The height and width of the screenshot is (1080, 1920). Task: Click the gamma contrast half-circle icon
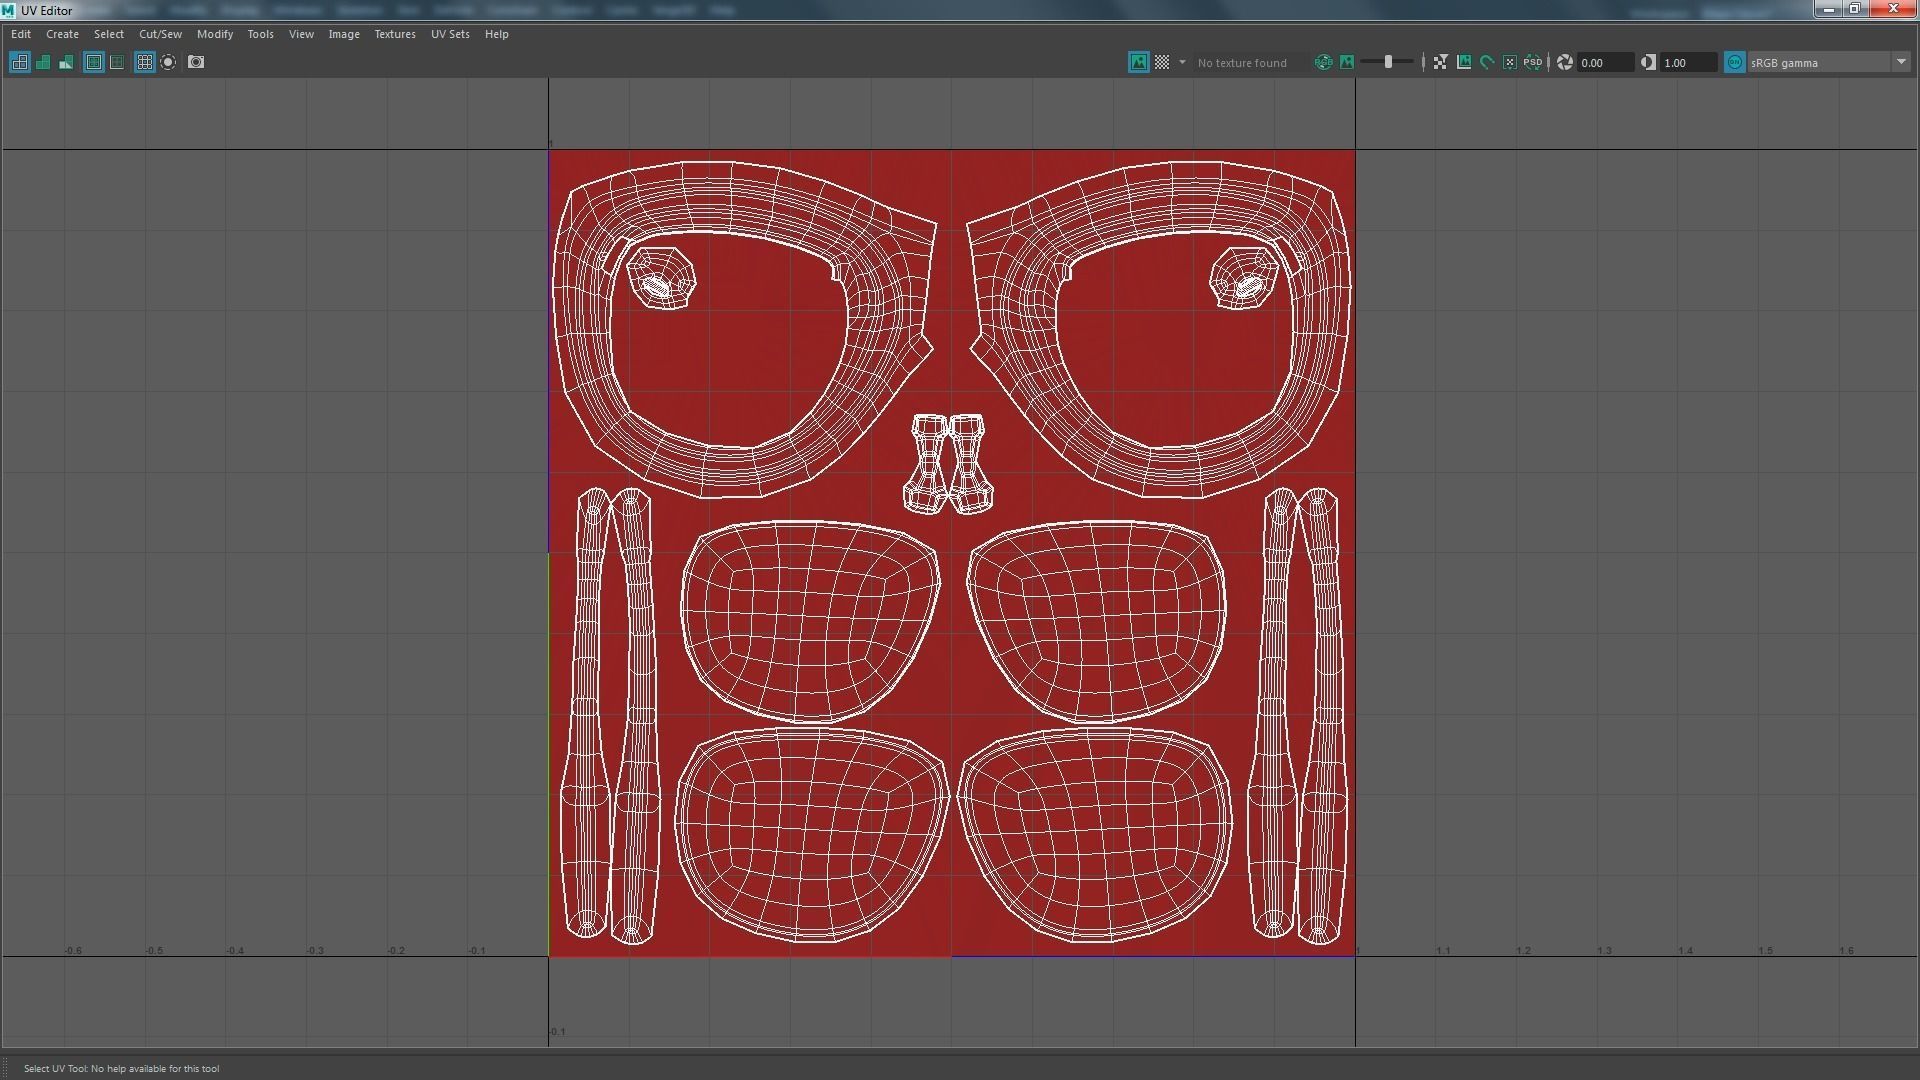(1648, 62)
